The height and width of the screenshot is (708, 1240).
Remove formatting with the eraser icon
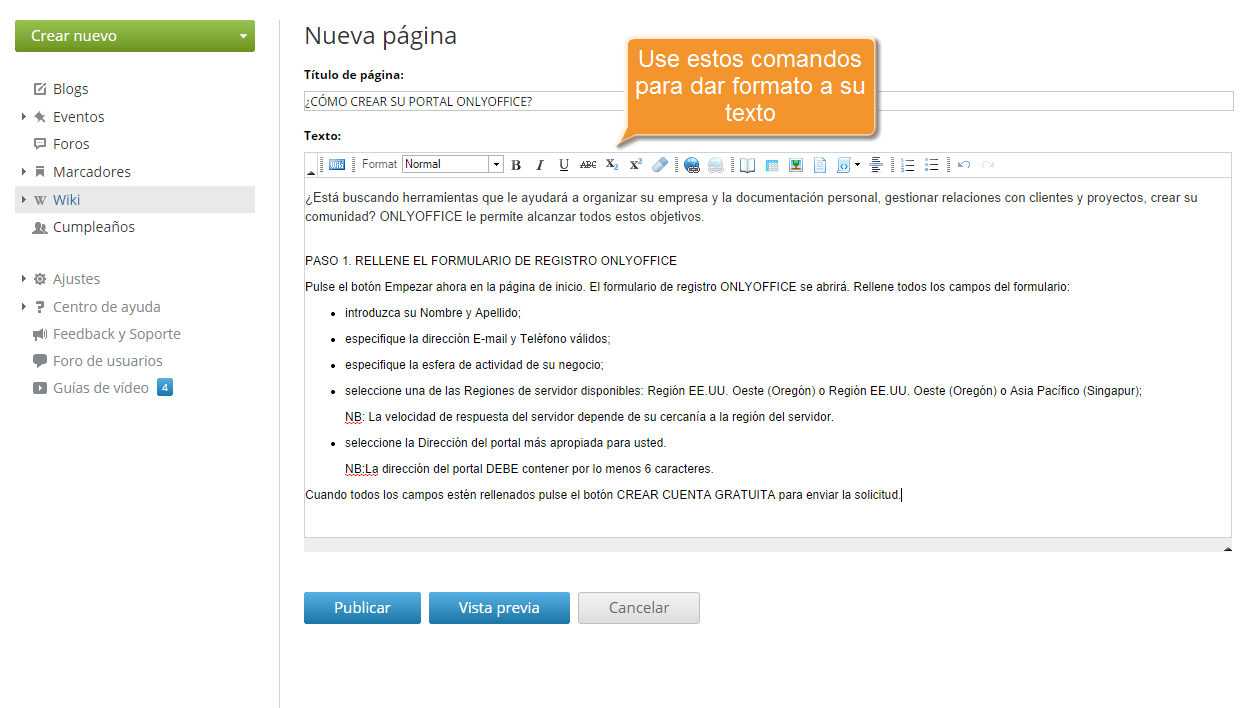click(x=660, y=164)
